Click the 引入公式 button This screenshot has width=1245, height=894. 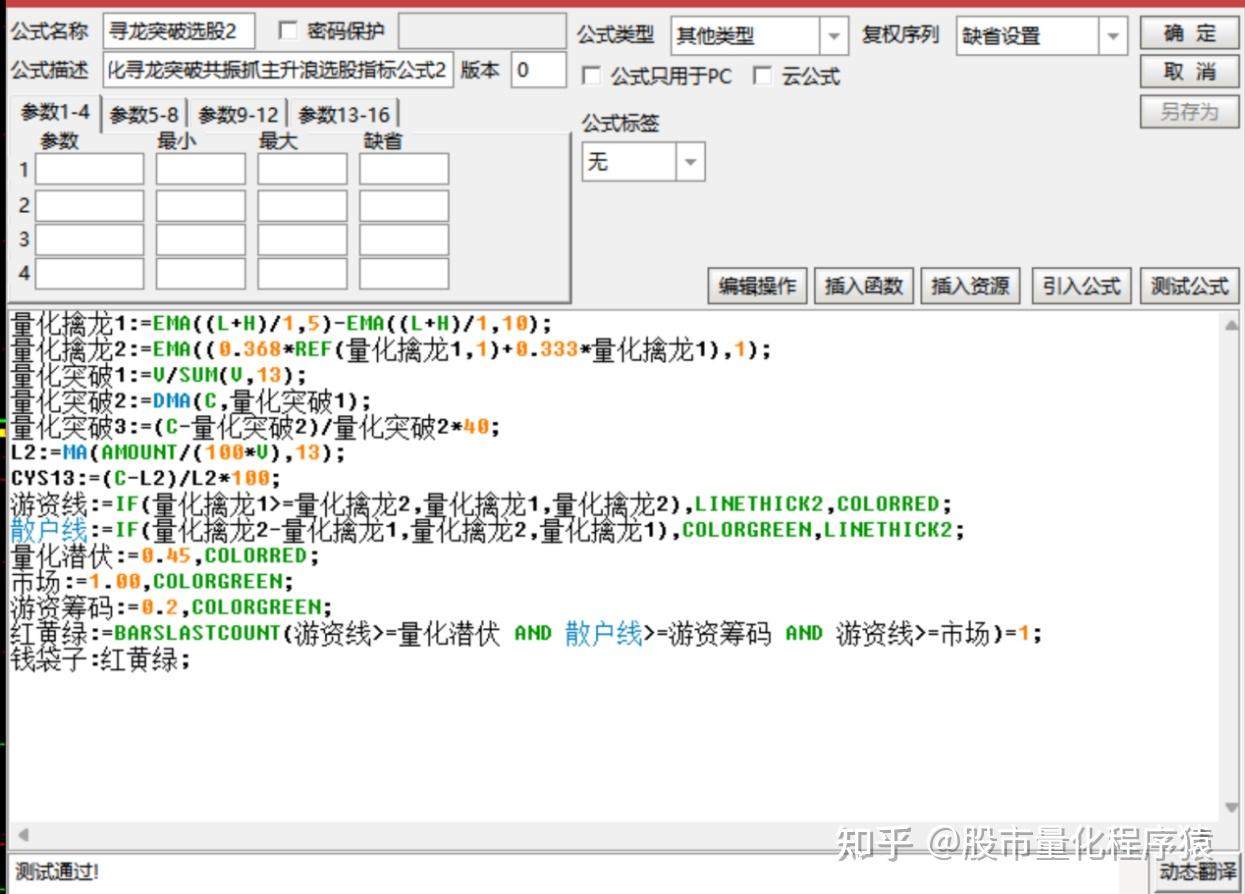pos(1081,286)
